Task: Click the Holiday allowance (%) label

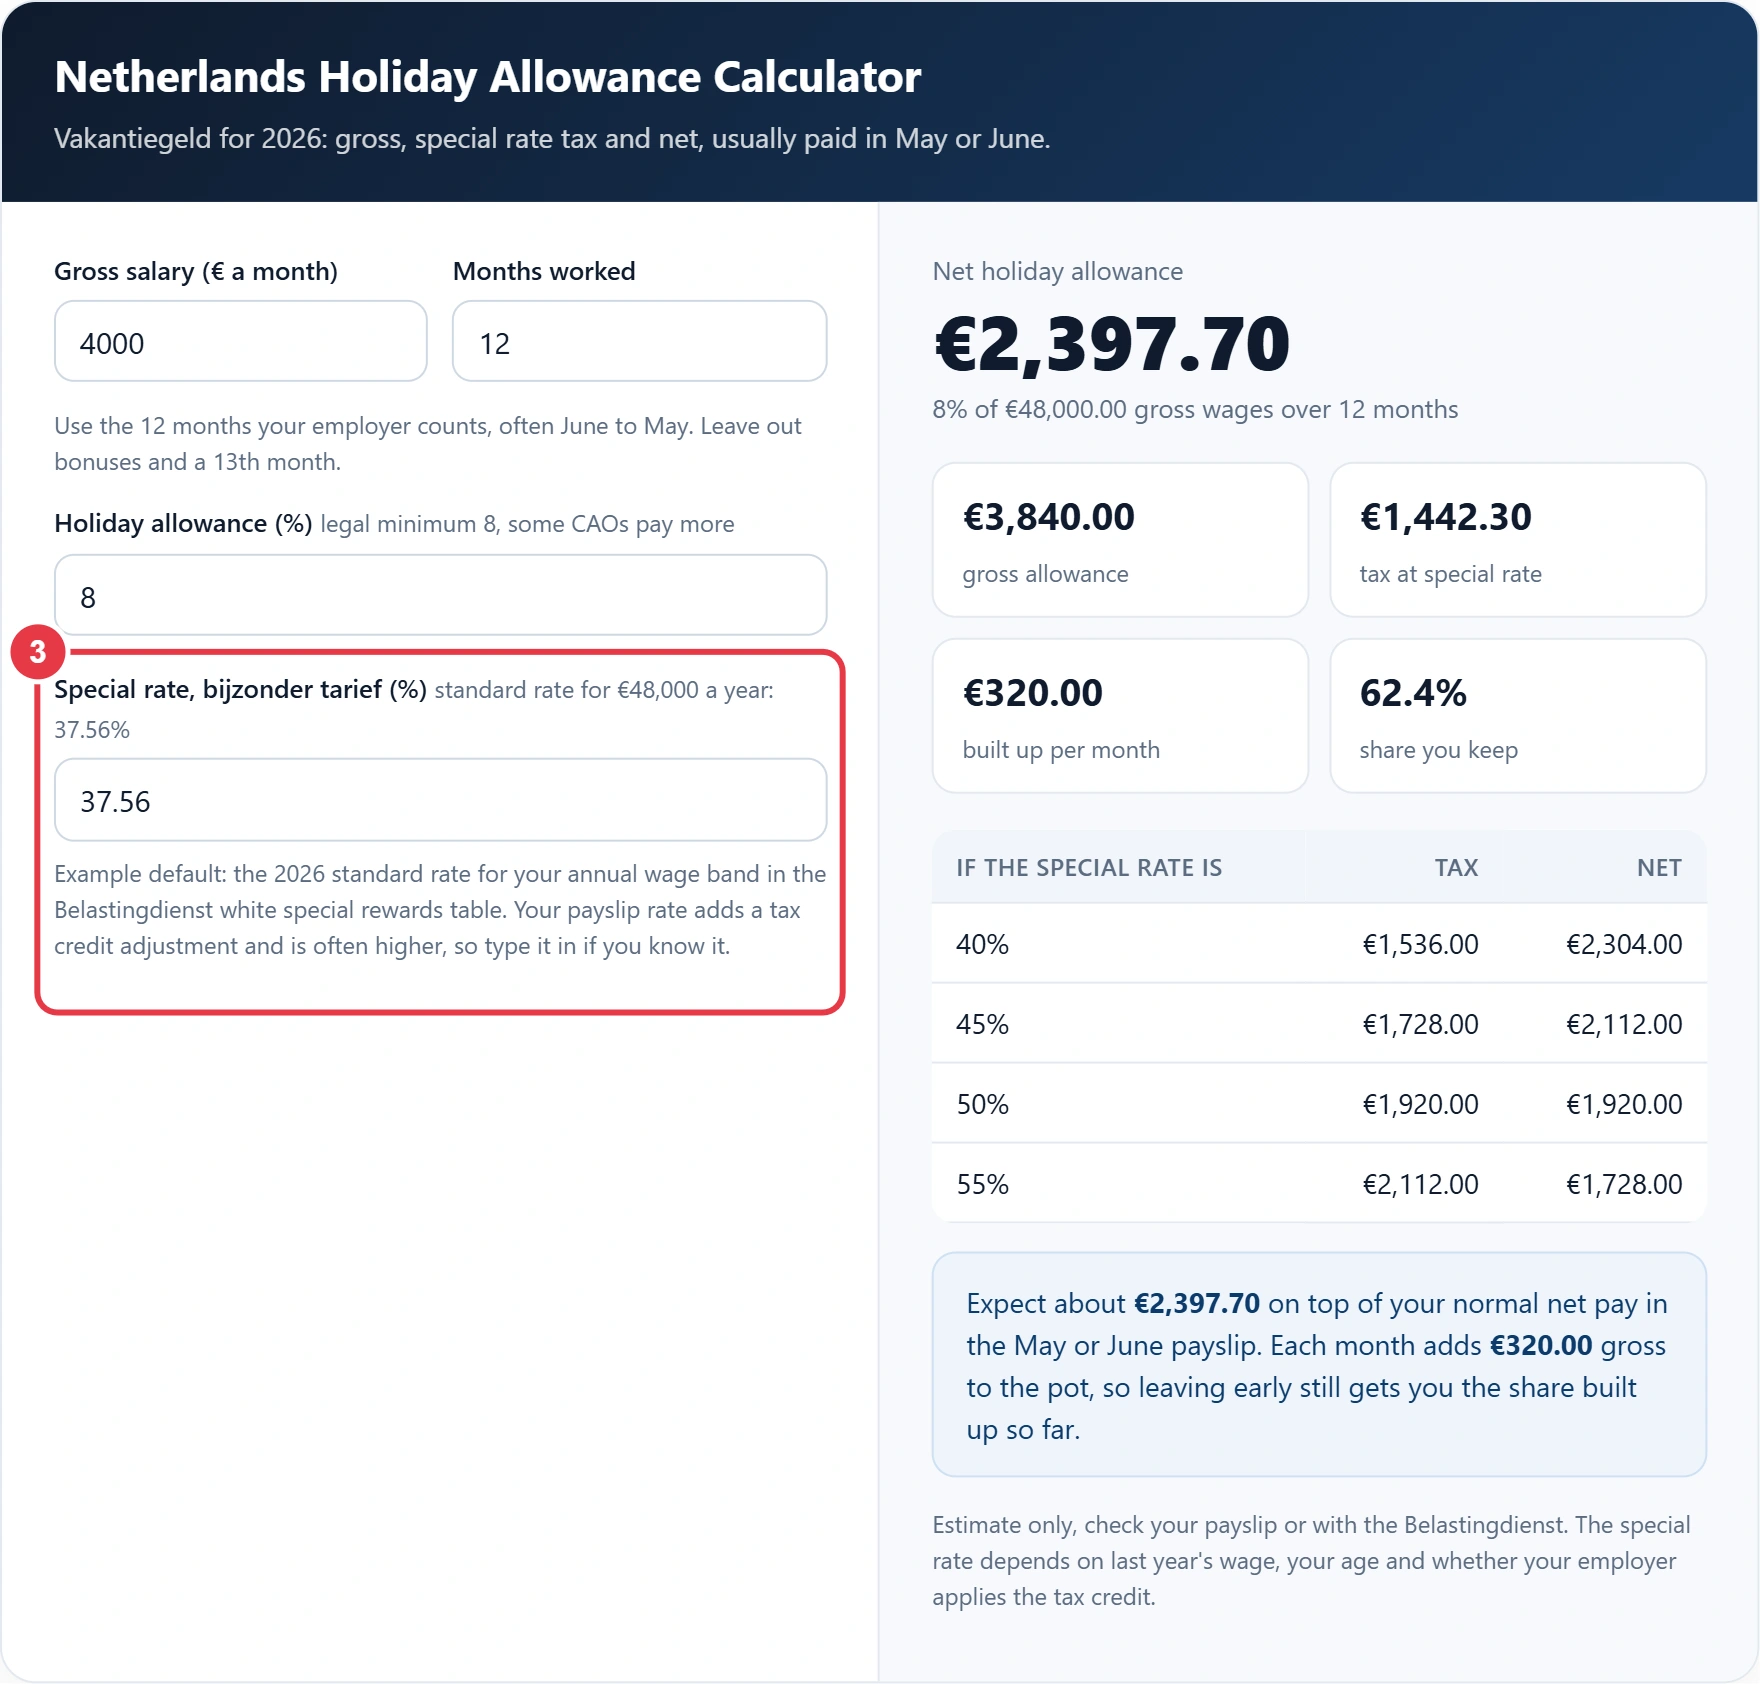Action: click(x=183, y=523)
